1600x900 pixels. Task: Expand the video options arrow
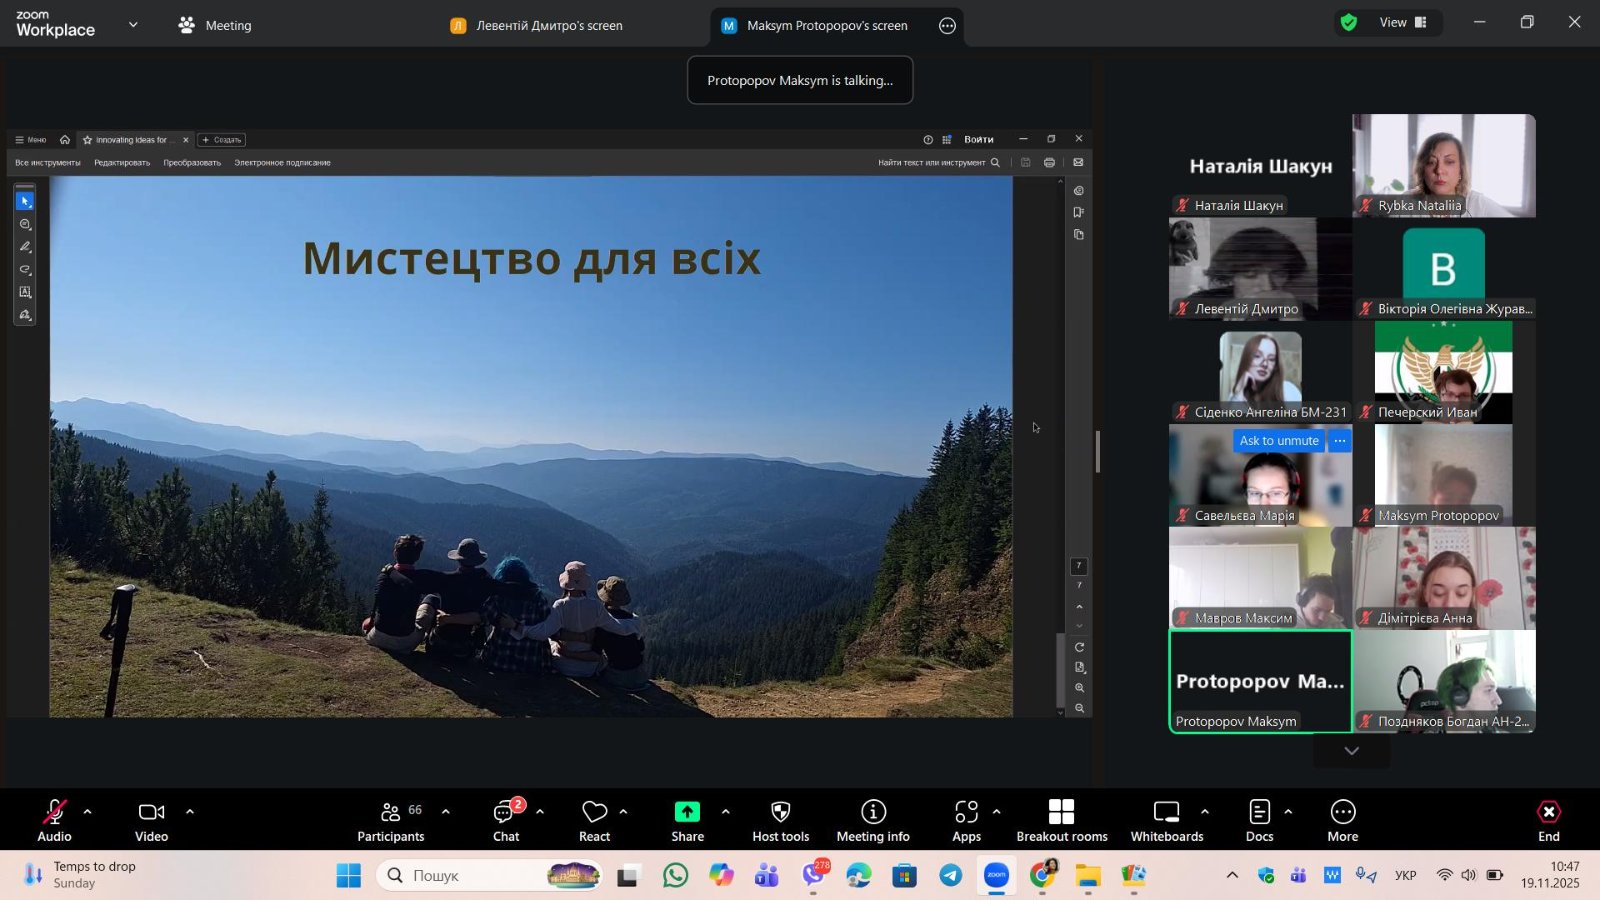190,812
